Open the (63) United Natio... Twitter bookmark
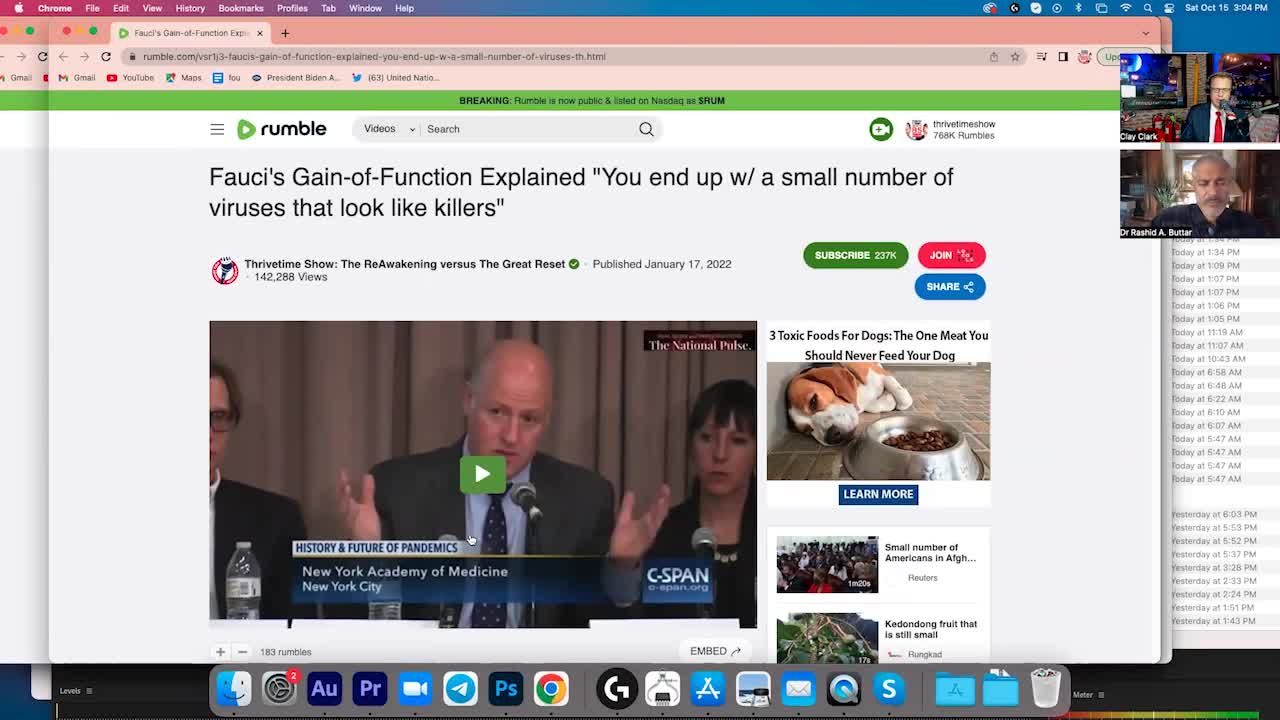This screenshot has width=1280, height=720. click(395, 78)
